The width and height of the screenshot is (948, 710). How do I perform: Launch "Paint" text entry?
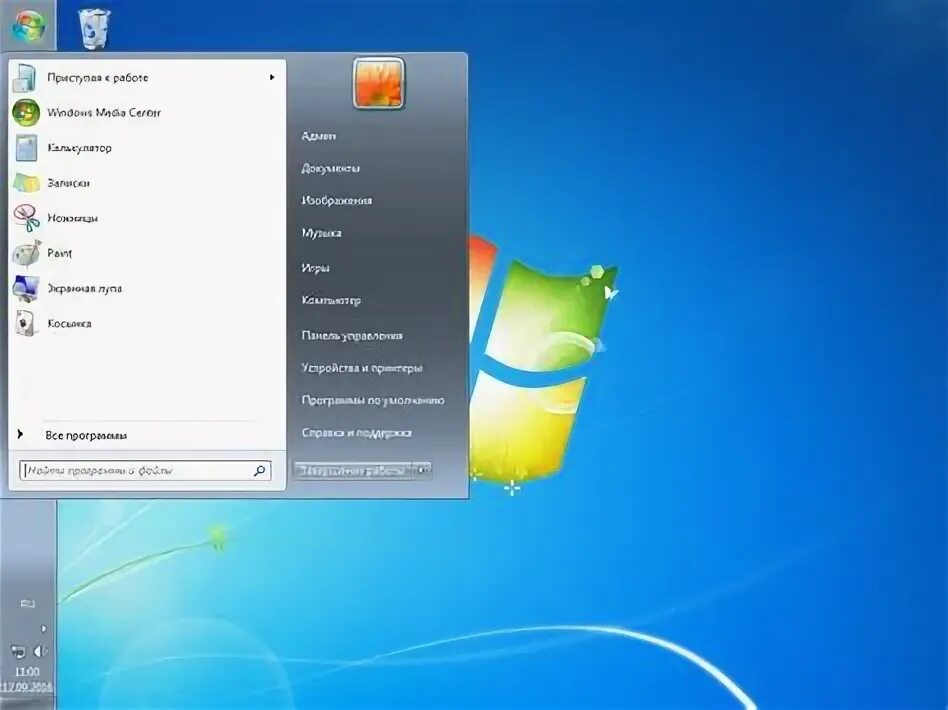pyautogui.click(x=59, y=253)
